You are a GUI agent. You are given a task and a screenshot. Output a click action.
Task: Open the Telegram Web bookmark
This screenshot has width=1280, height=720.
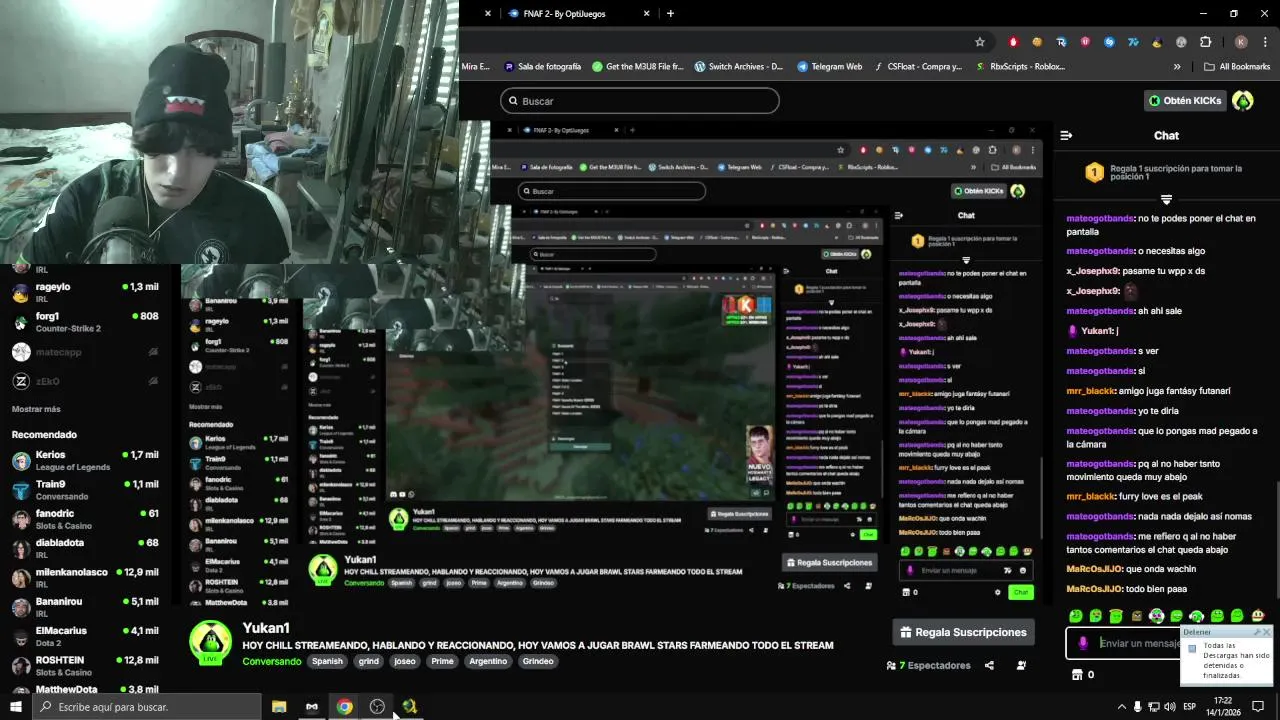[829, 67]
